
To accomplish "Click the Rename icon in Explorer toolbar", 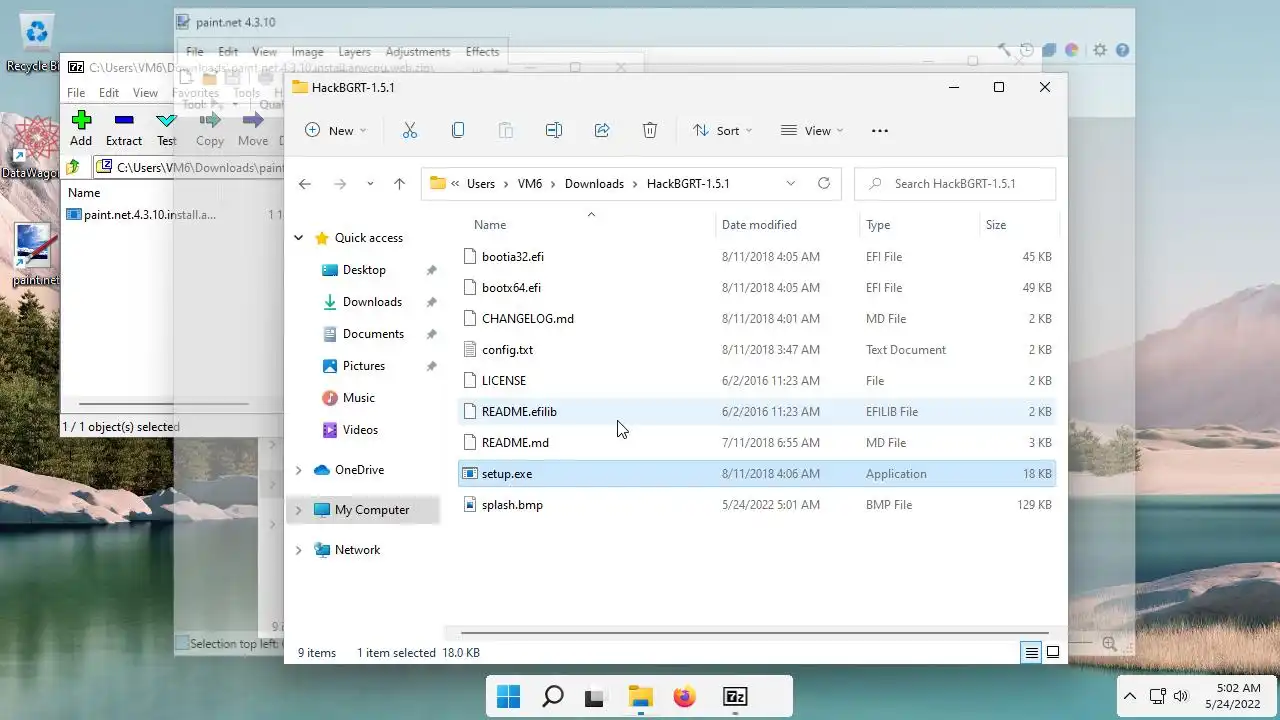I will pos(554,130).
